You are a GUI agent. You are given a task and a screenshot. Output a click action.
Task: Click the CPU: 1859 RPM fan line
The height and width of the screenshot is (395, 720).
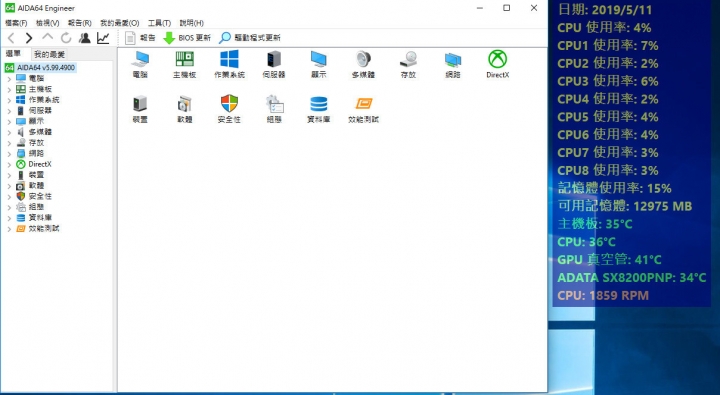[603, 295]
